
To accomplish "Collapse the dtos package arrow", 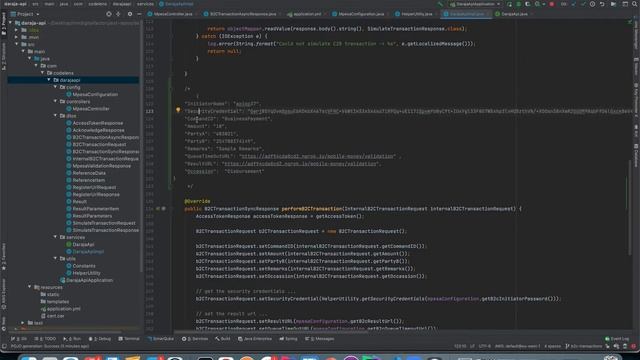I will pos(56,116).
